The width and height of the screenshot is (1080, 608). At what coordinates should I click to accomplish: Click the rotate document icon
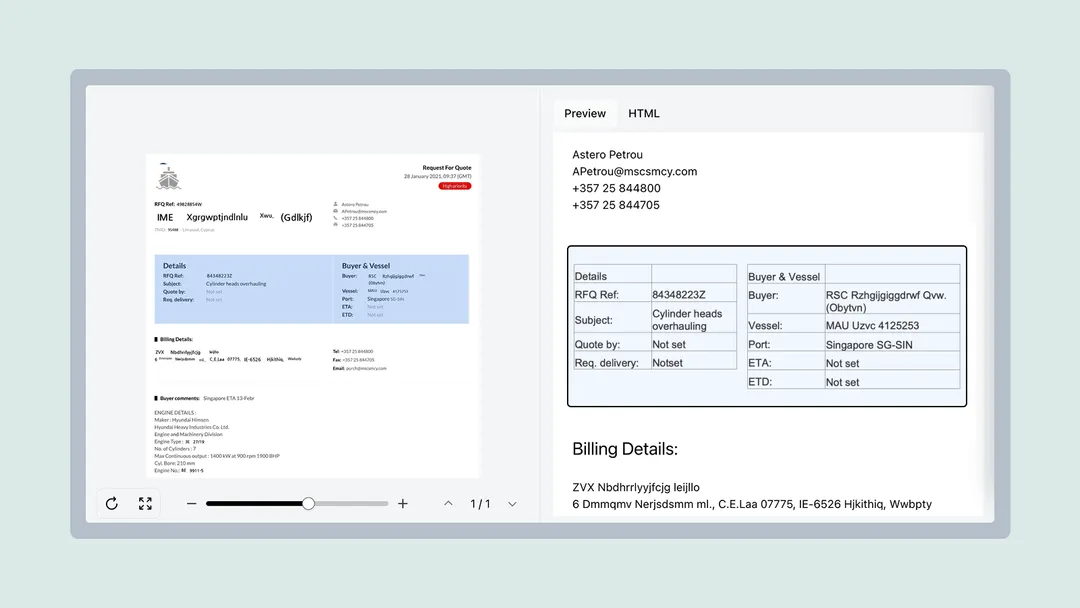(x=112, y=503)
